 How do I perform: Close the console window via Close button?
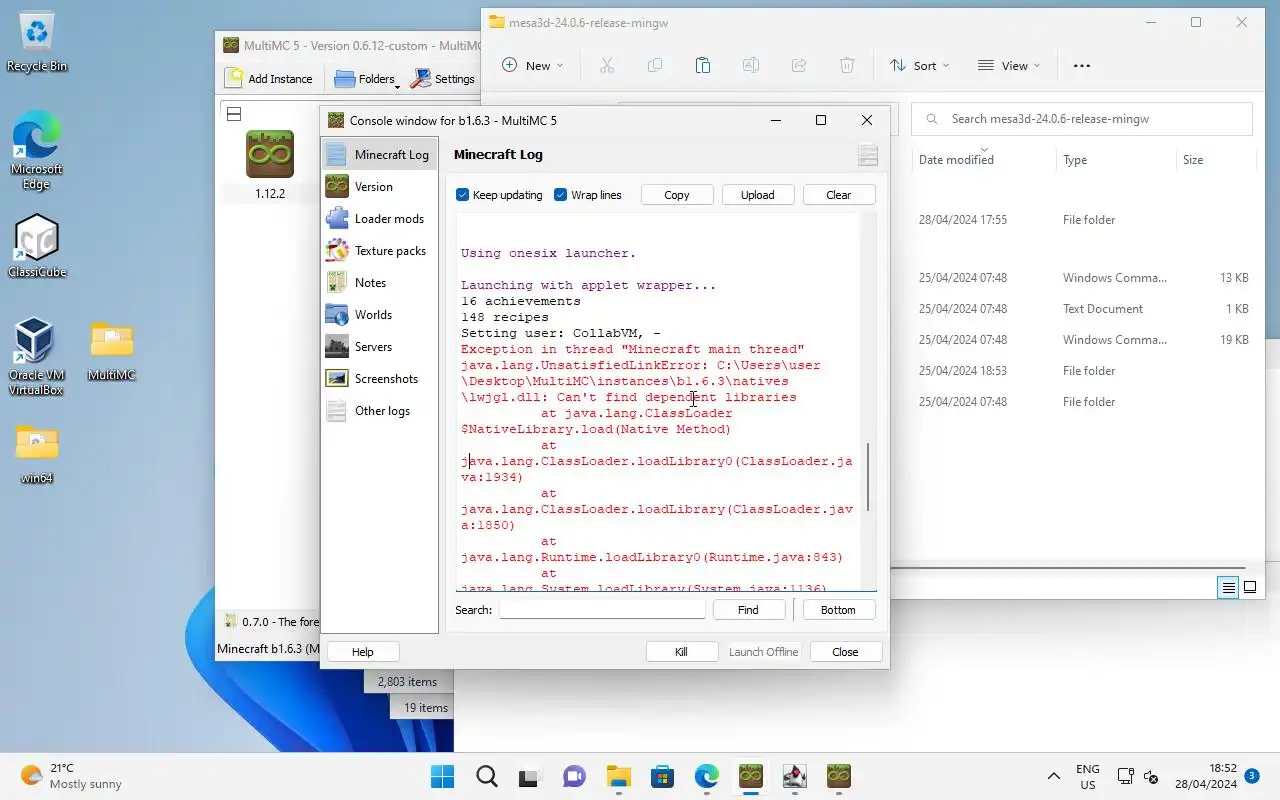point(845,652)
